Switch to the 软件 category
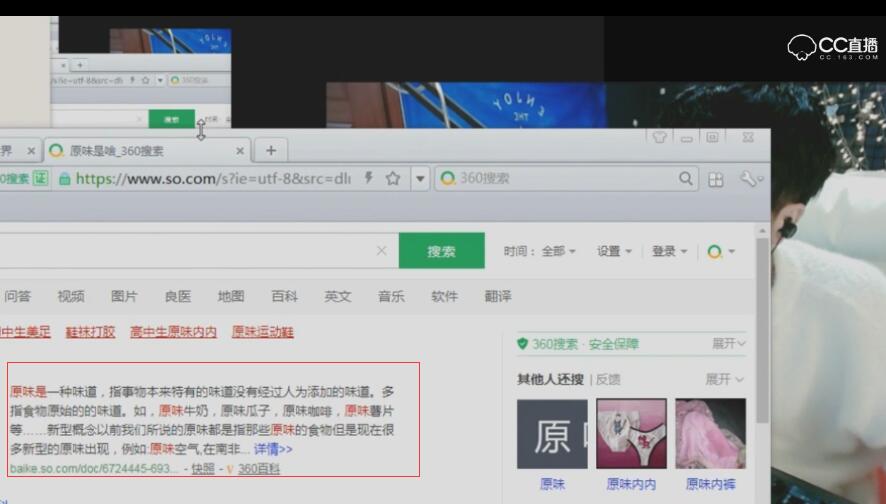The width and height of the screenshot is (886, 504). coord(445,296)
